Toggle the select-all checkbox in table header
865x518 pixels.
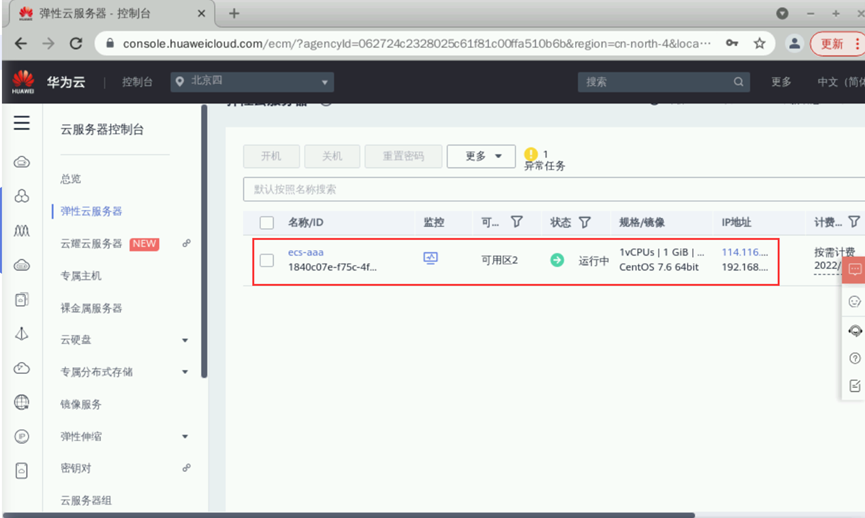click(267, 222)
